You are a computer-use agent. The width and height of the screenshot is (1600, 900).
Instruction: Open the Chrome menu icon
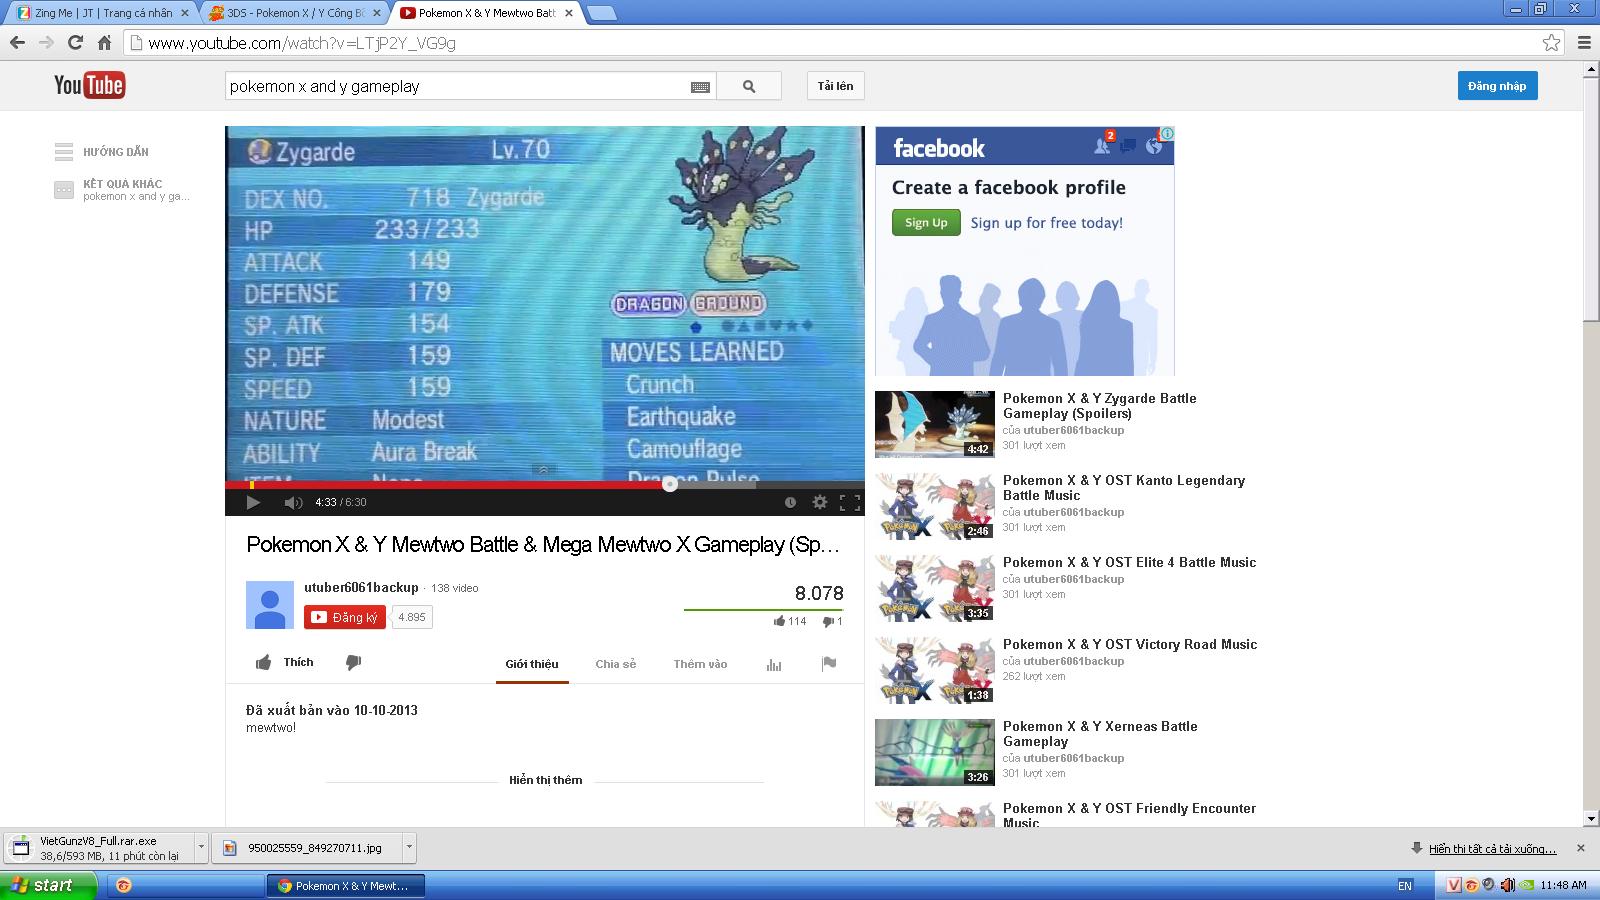[1584, 42]
